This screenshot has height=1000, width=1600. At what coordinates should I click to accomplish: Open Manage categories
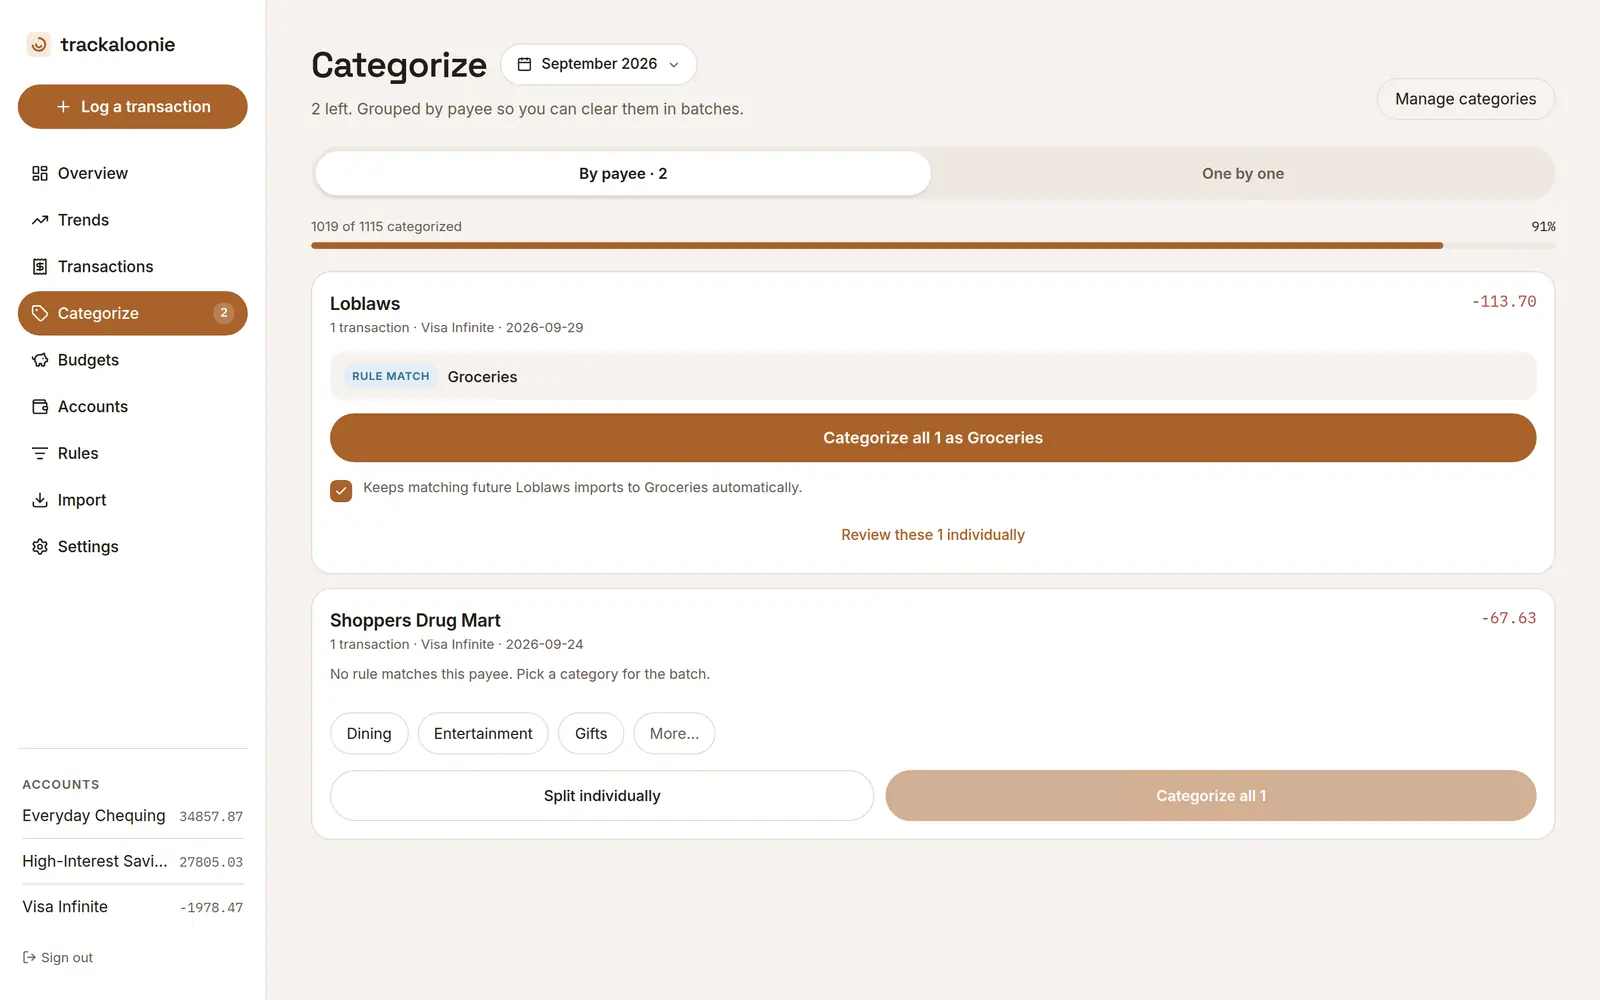tap(1465, 99)
